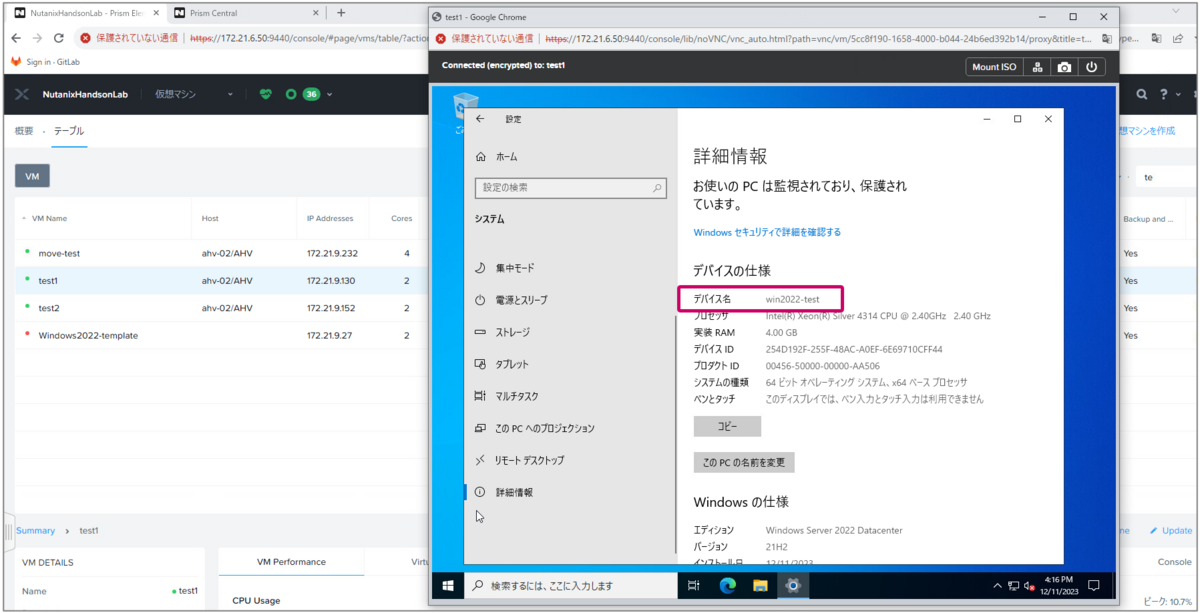
Task: Click the win2022-test device name value
Action: pos(792,299)
